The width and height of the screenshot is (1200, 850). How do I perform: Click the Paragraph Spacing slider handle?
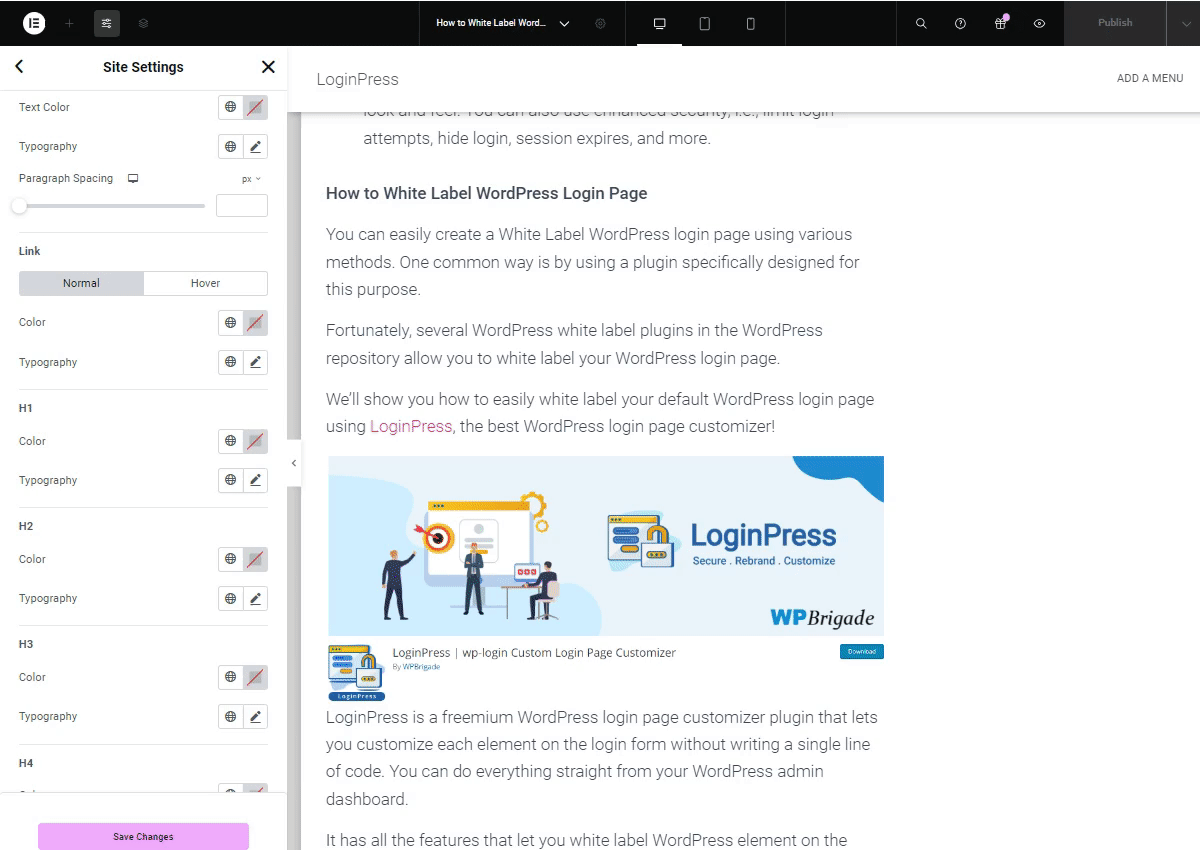click(x=19, y=206)
